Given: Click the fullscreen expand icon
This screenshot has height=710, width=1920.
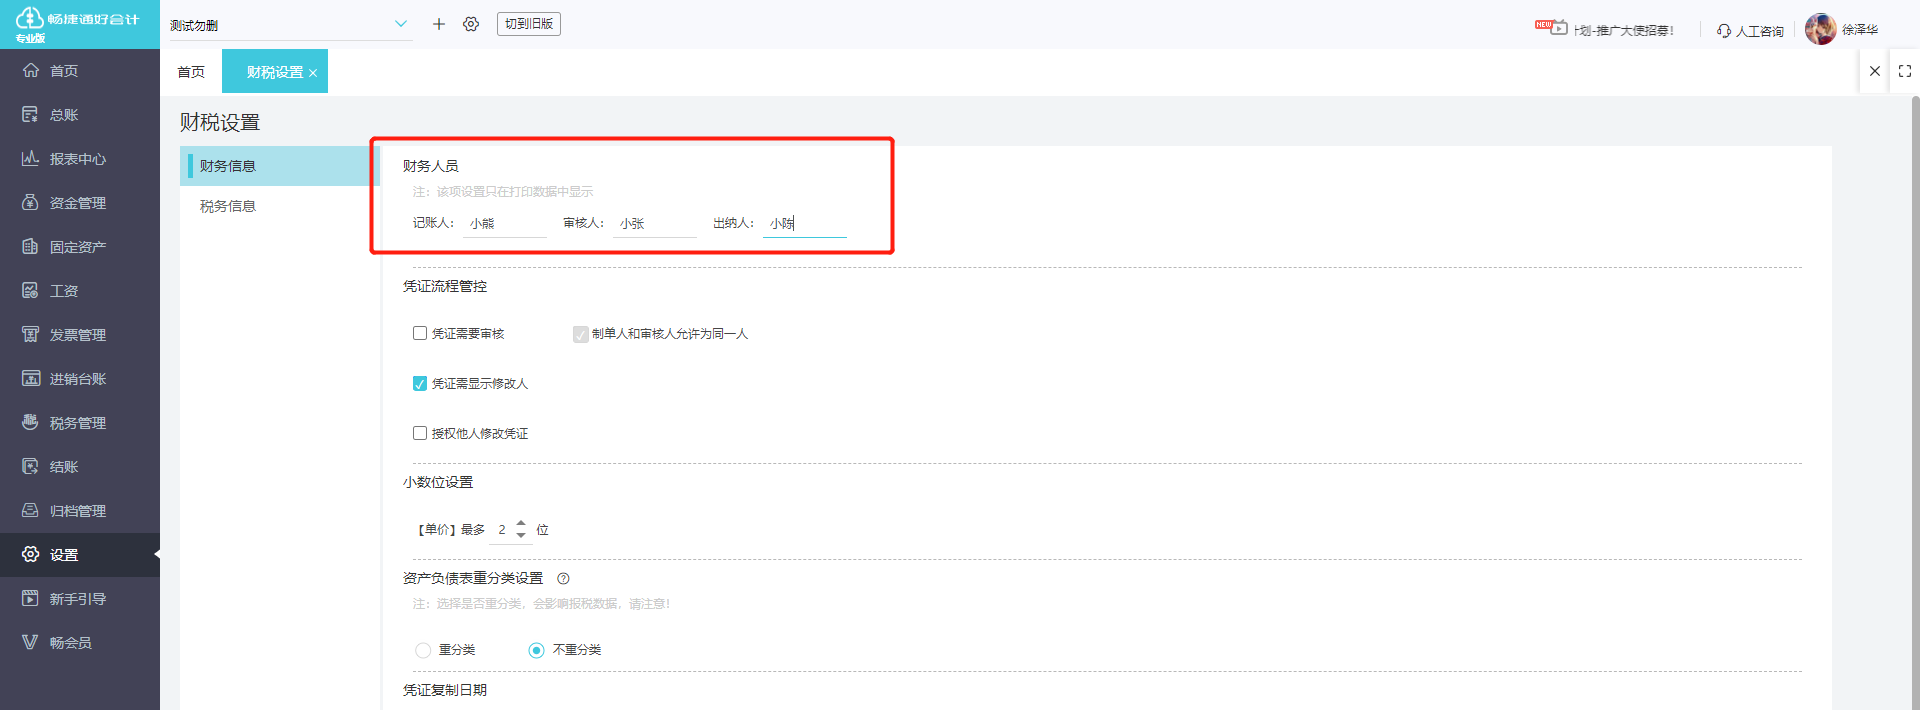Looking at the screenshot, I should coord(1904,71).
